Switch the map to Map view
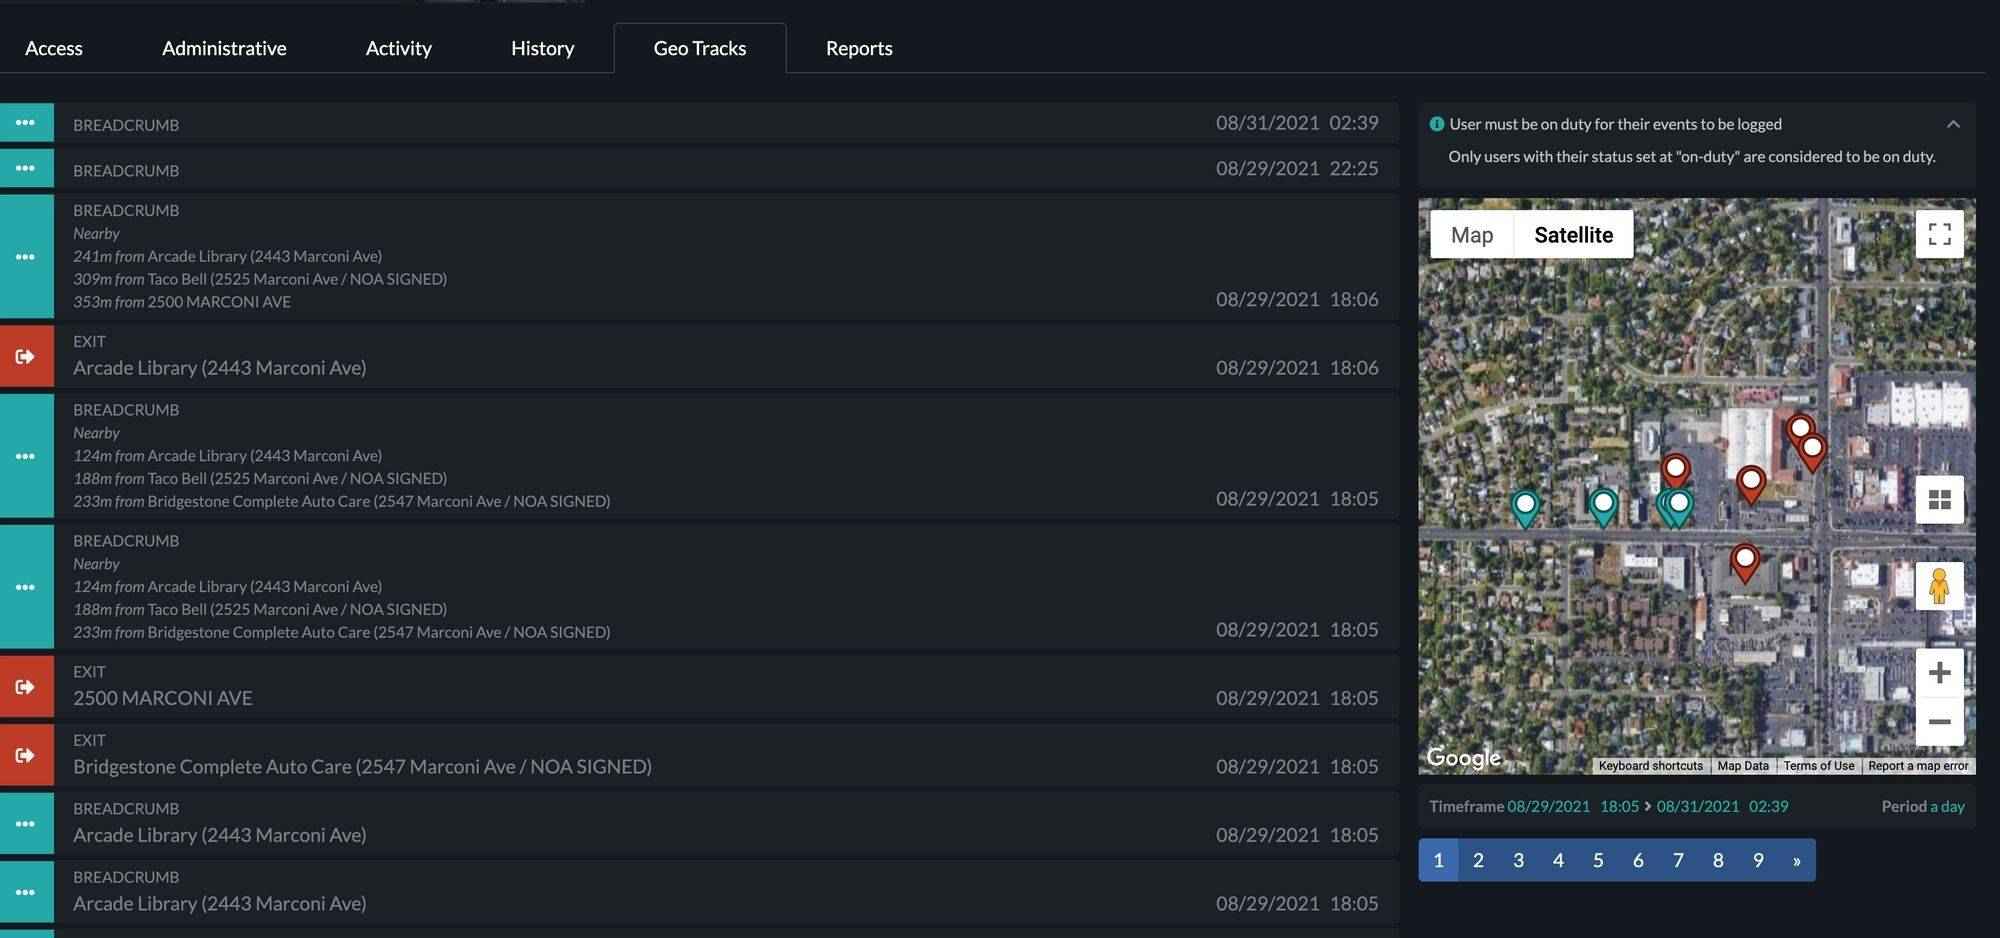 1471,234
